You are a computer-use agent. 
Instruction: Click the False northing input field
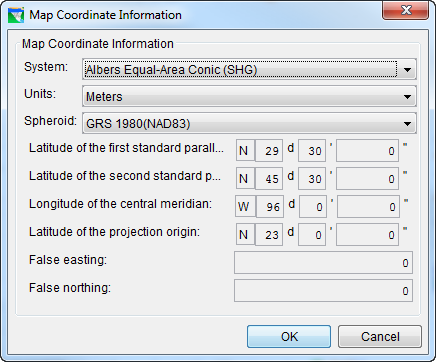click(323, 290)
